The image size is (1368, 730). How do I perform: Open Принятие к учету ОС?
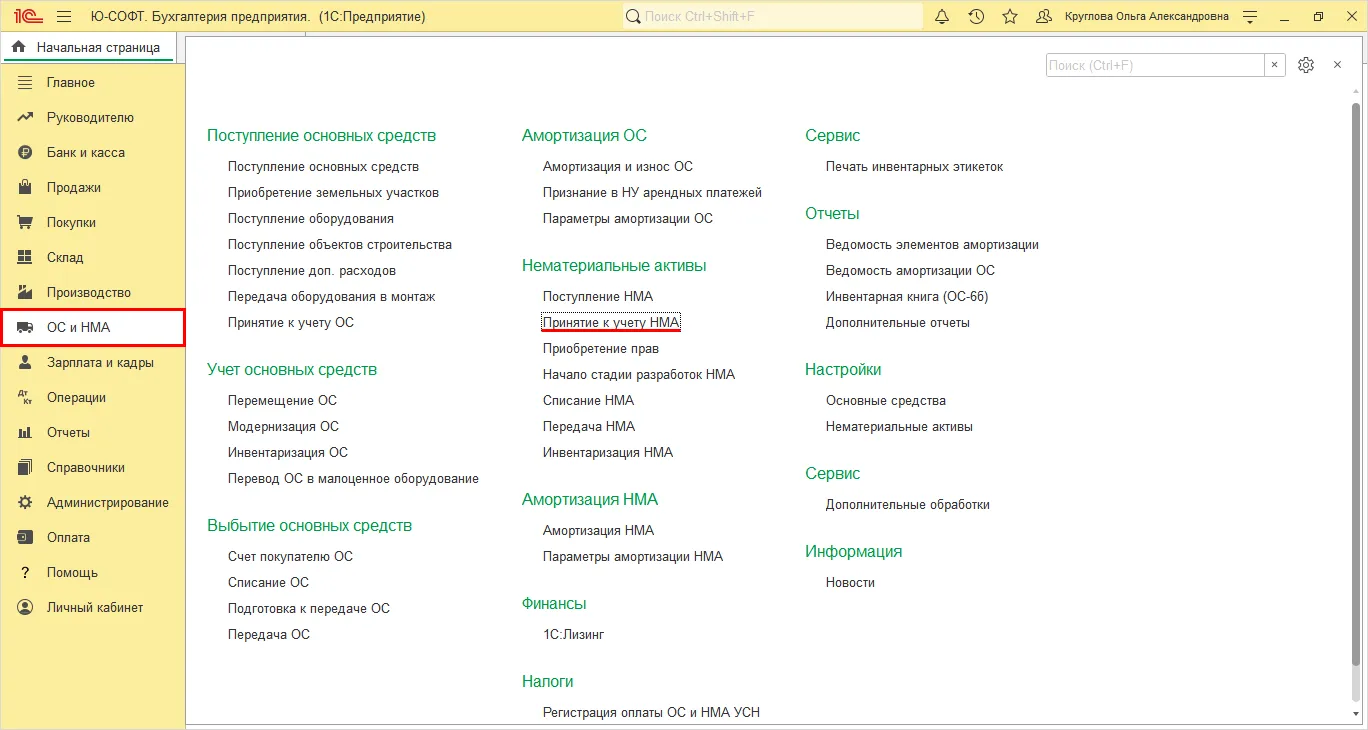point(291,323)
